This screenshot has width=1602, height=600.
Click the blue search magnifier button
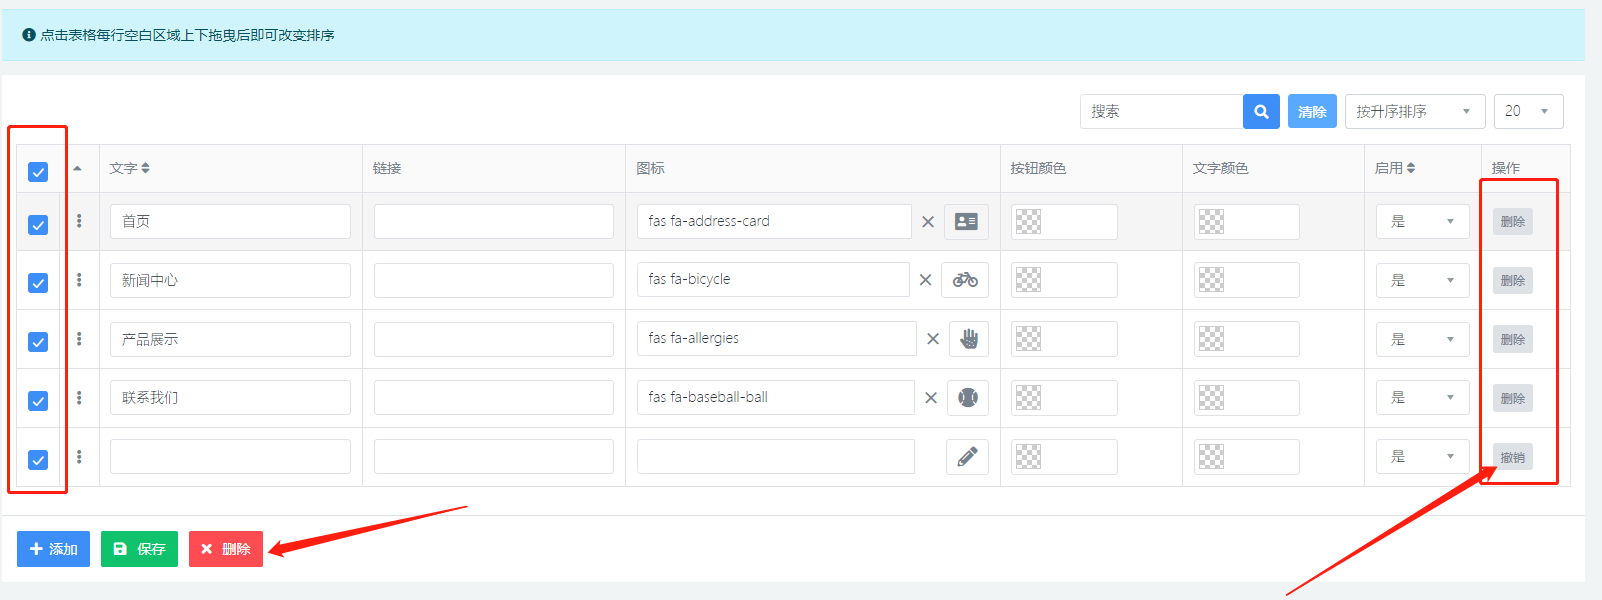click(1261, 112)
